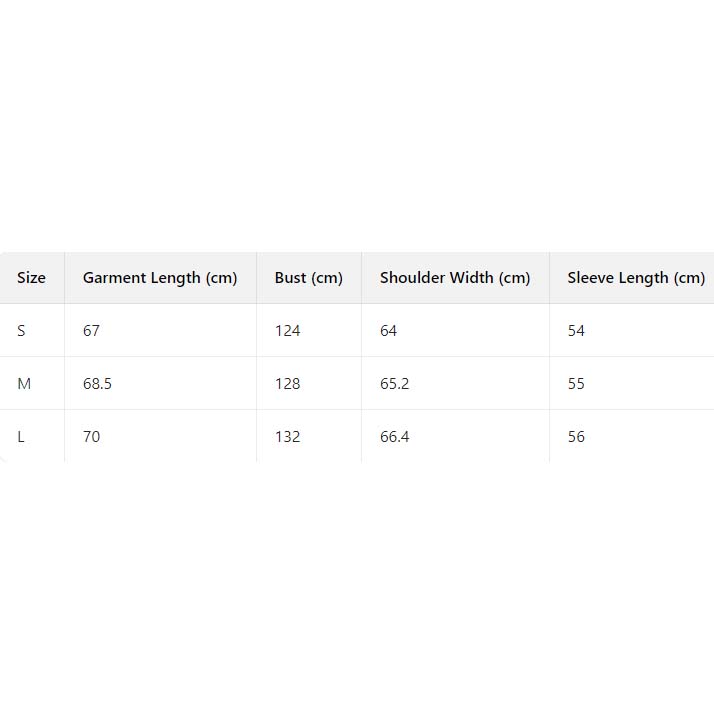714x714 pixels.
Task: Select the size L row label
Action: 21,437
